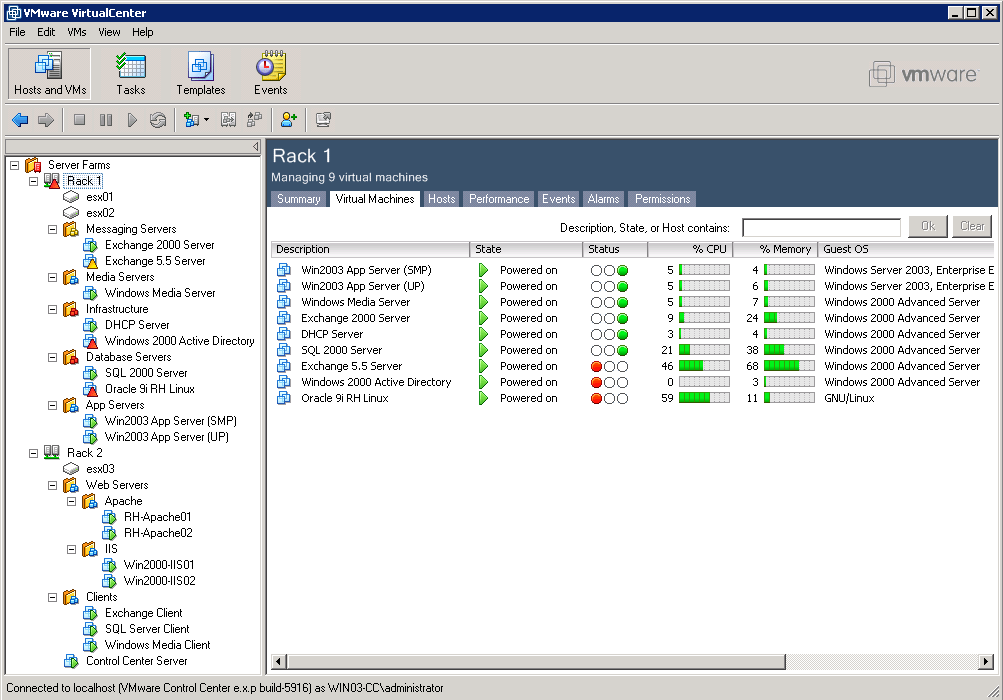Select Oracle 9i RH Linux in tree
The width and height of the screenshot is (1003, 700).
(x=150, y=389)
